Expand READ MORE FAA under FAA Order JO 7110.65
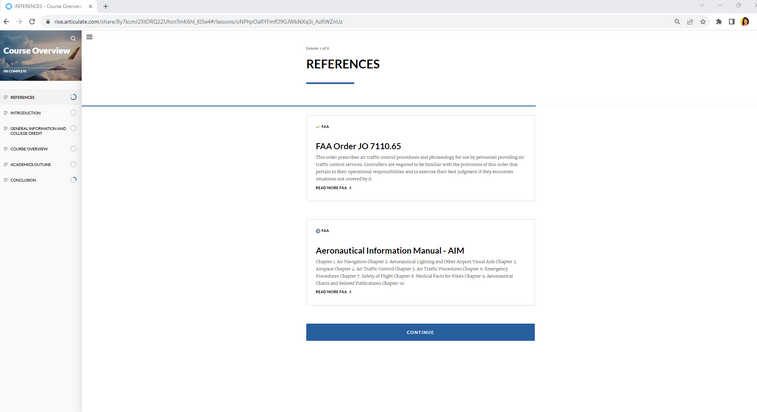This screenshot has width=757, height=412. (333, 187)
